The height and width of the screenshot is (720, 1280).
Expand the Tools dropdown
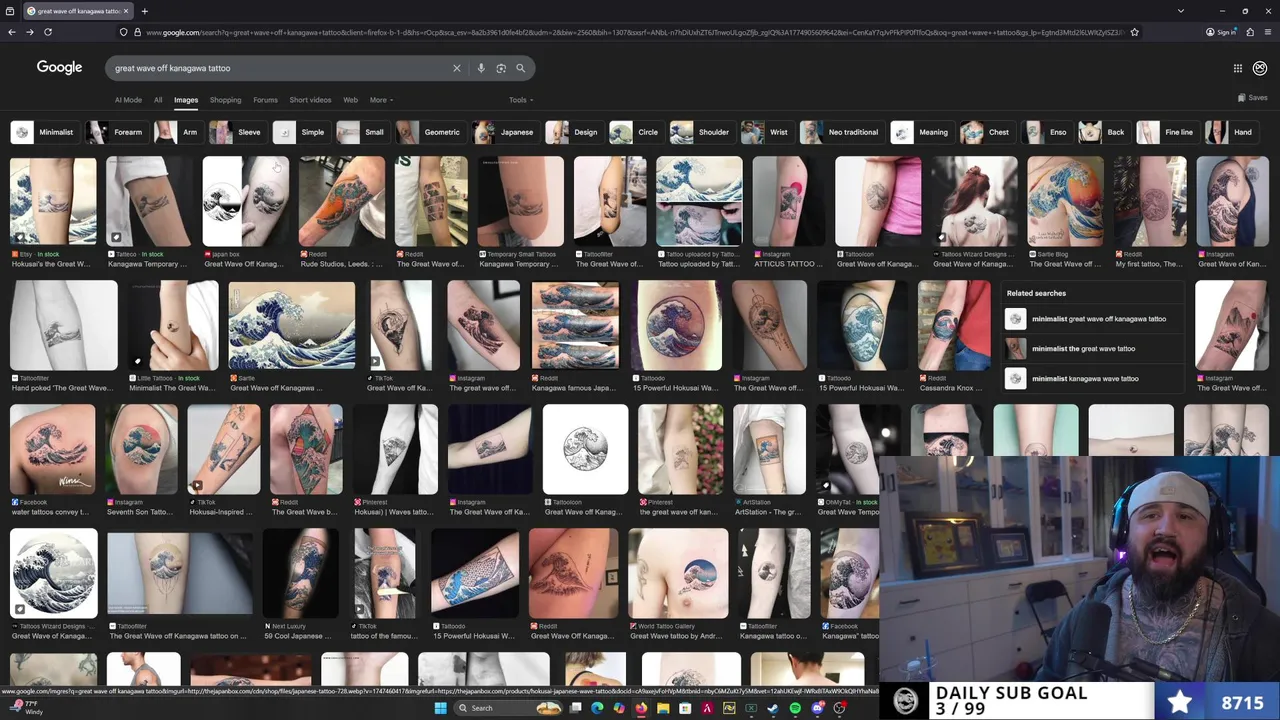coord(521,100)
